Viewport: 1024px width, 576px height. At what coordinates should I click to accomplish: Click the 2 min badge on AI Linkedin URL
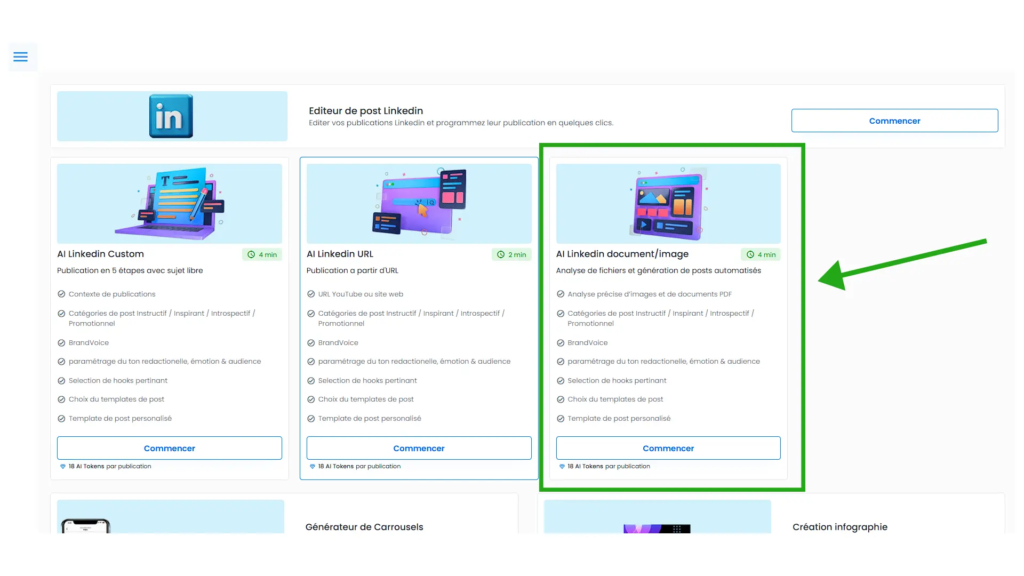(x=511, y=255)
